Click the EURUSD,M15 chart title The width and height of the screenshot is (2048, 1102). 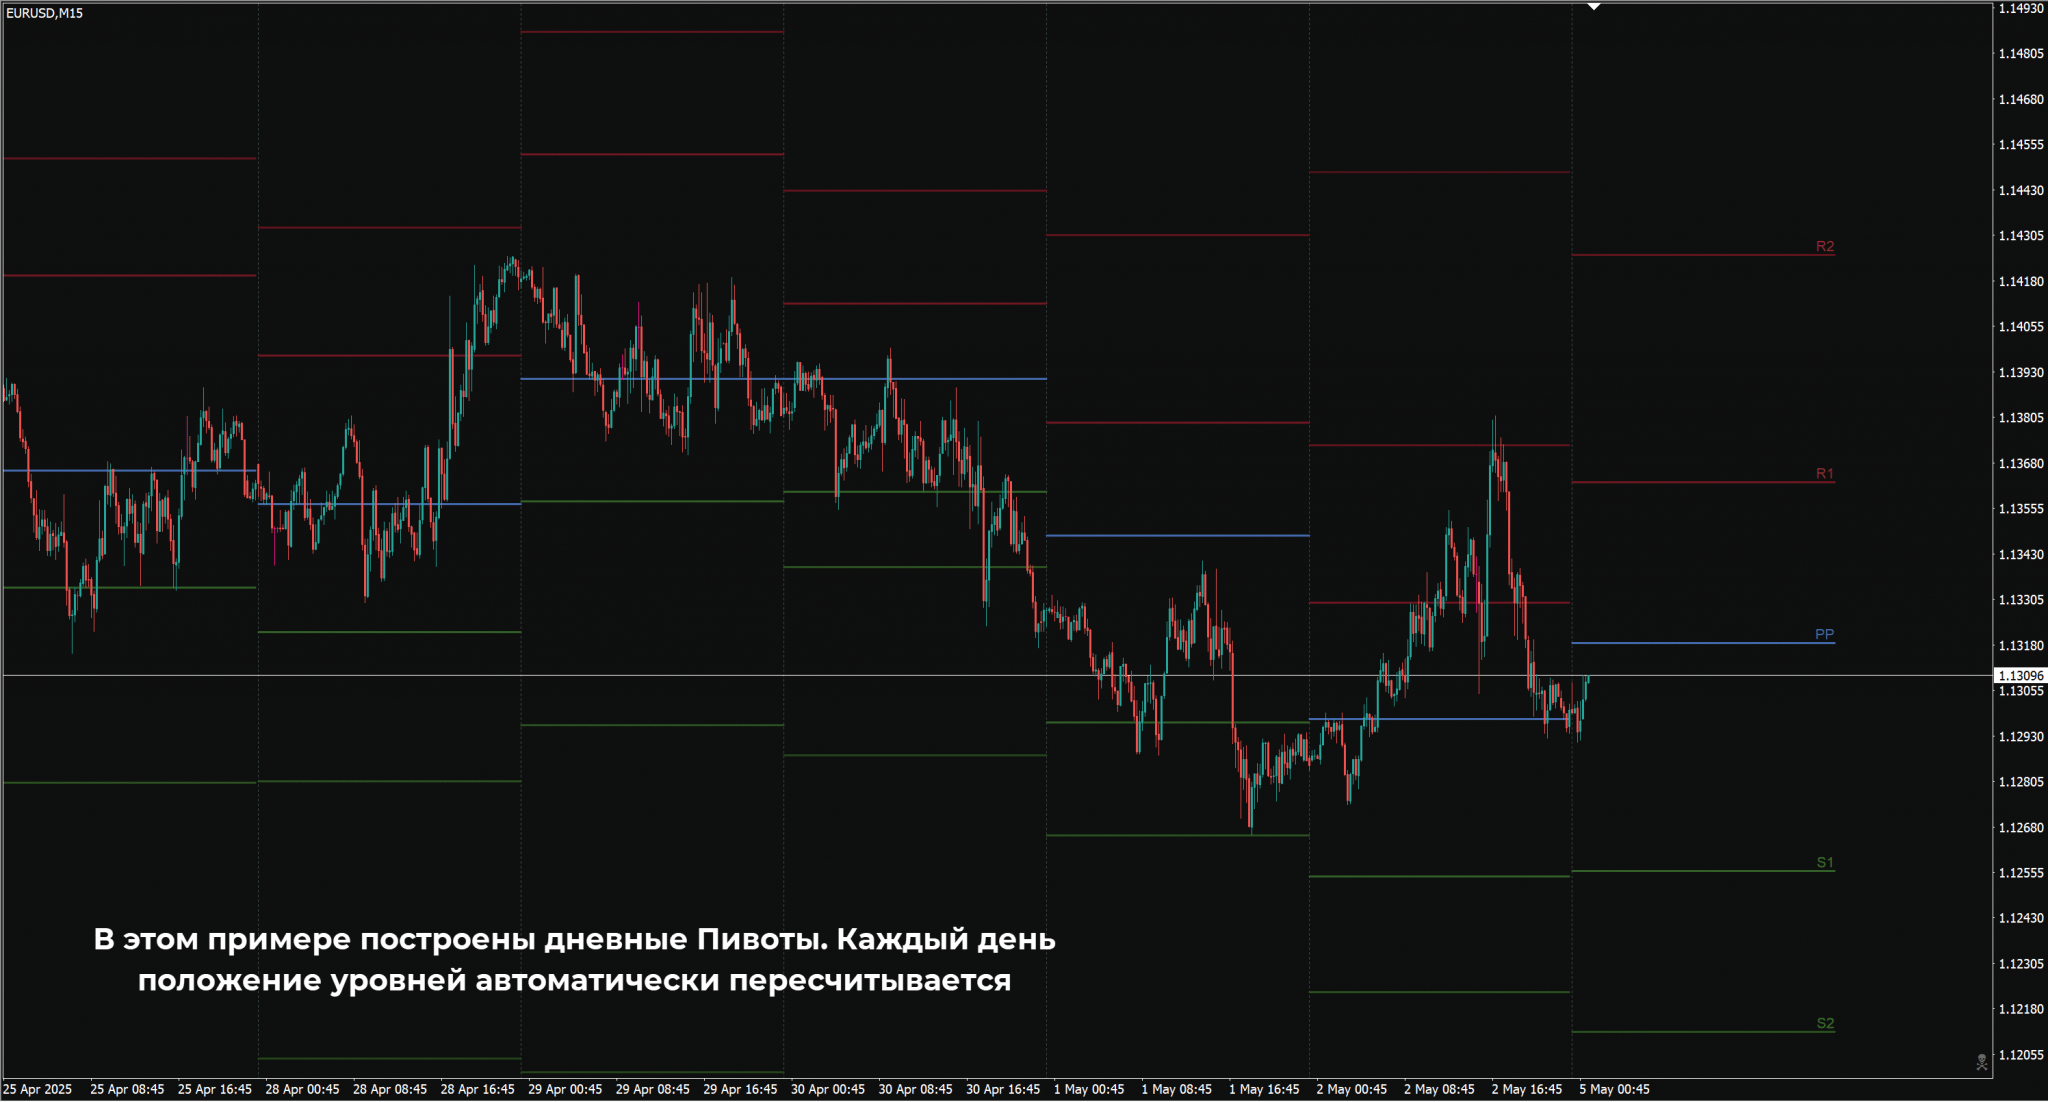pos(44,13)
